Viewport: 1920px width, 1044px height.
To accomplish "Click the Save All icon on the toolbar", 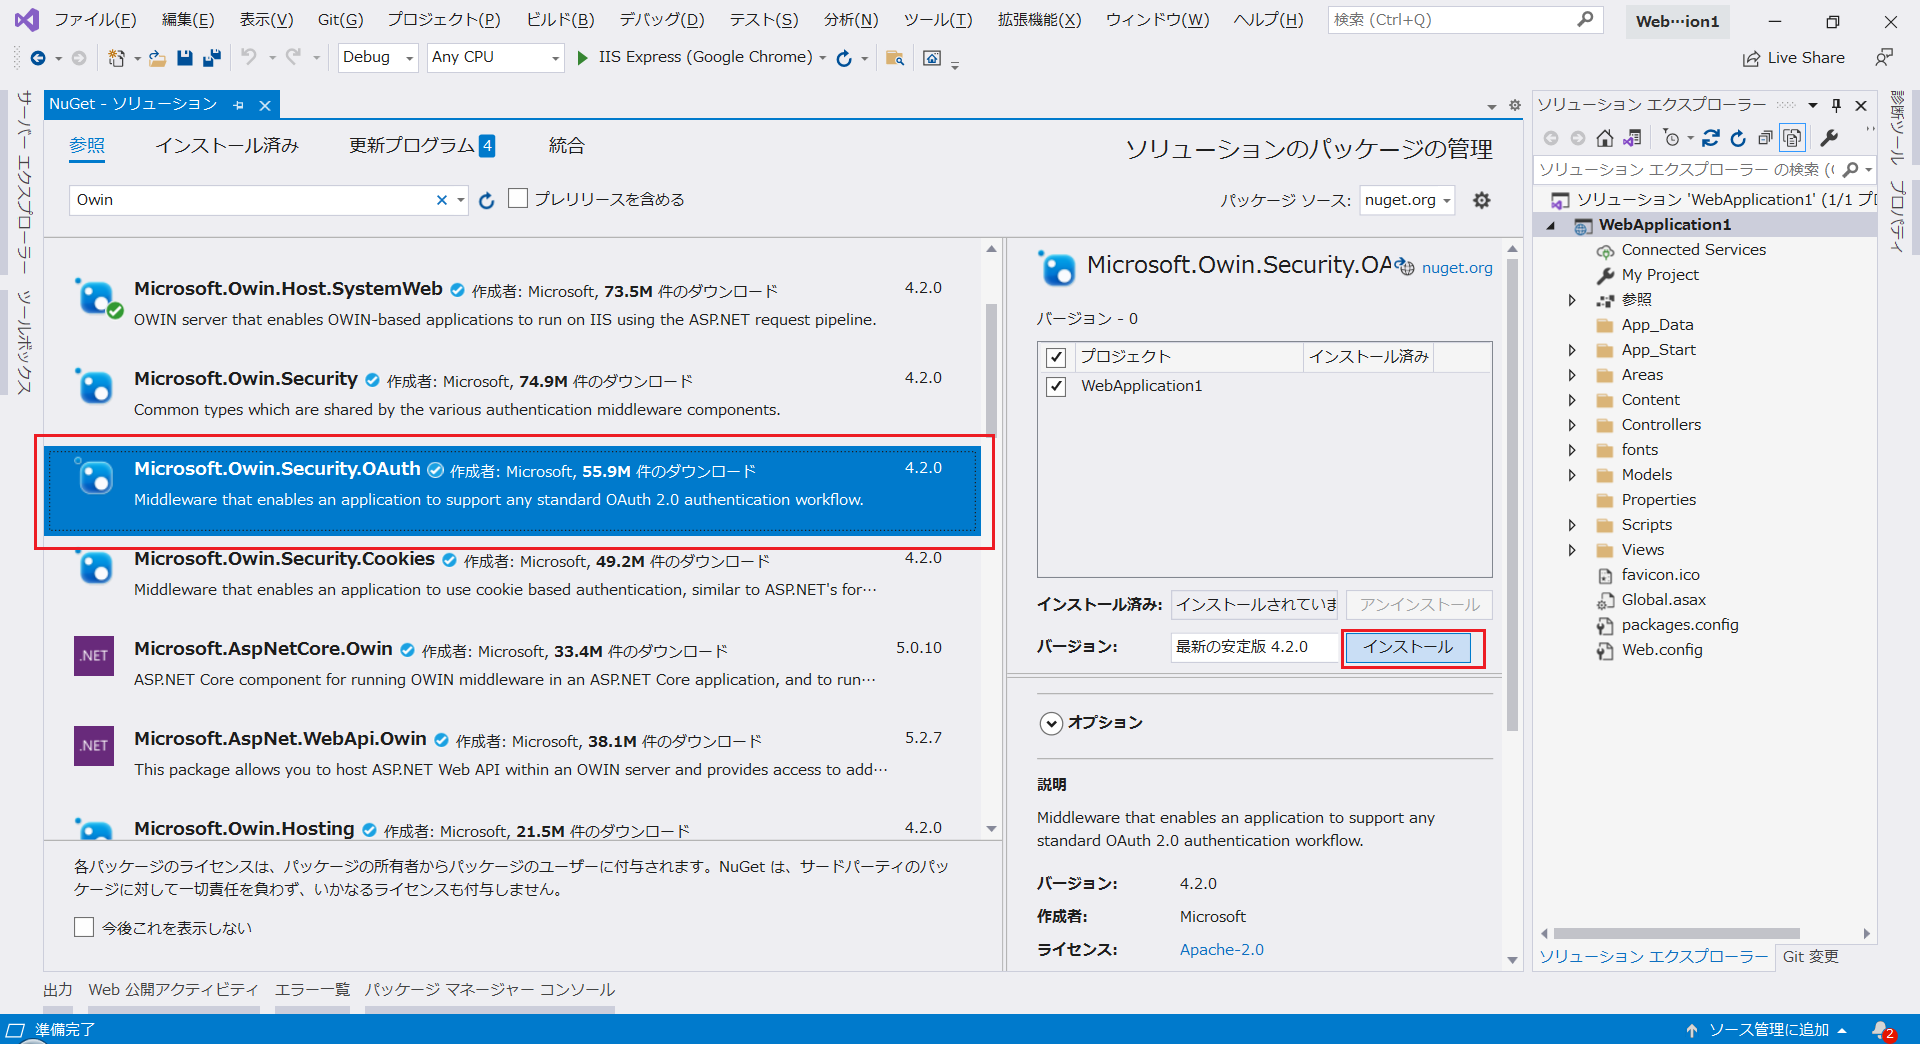I will pos(212,57).
